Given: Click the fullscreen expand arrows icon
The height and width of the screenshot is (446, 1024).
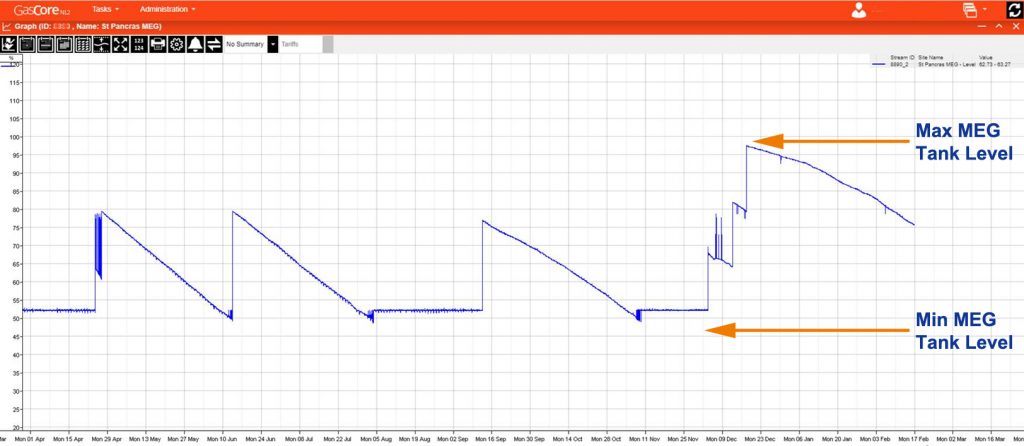Looking at the screenshot, I should [121, 44].
